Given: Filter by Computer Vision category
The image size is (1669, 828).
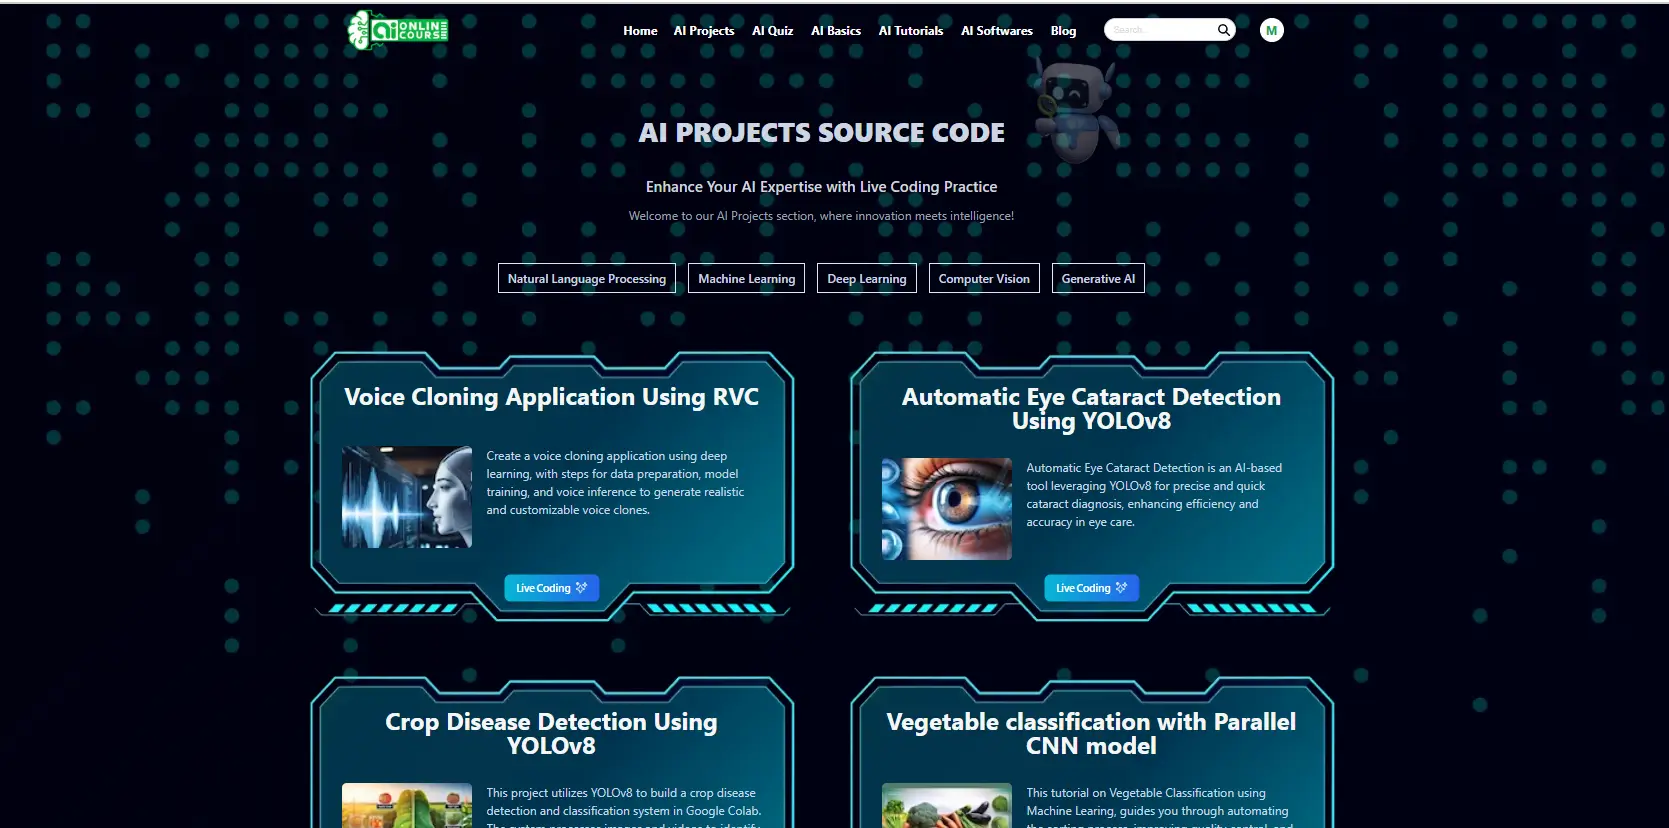Looking at the screenshot, I should pos(984,278).
